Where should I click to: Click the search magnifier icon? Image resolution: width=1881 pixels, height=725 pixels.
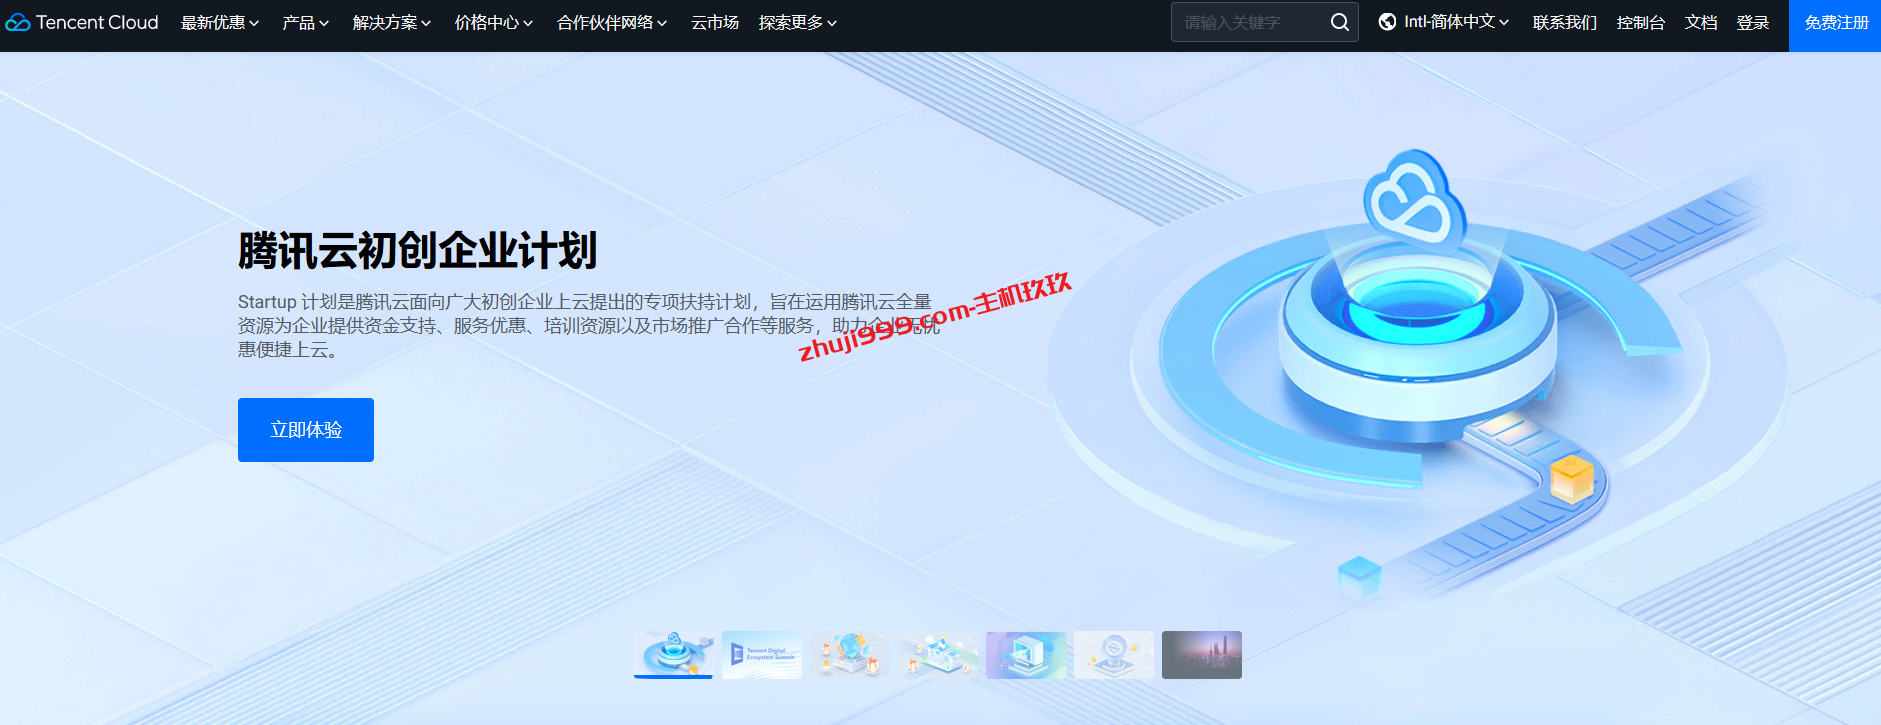click(x=1339, y=22)
